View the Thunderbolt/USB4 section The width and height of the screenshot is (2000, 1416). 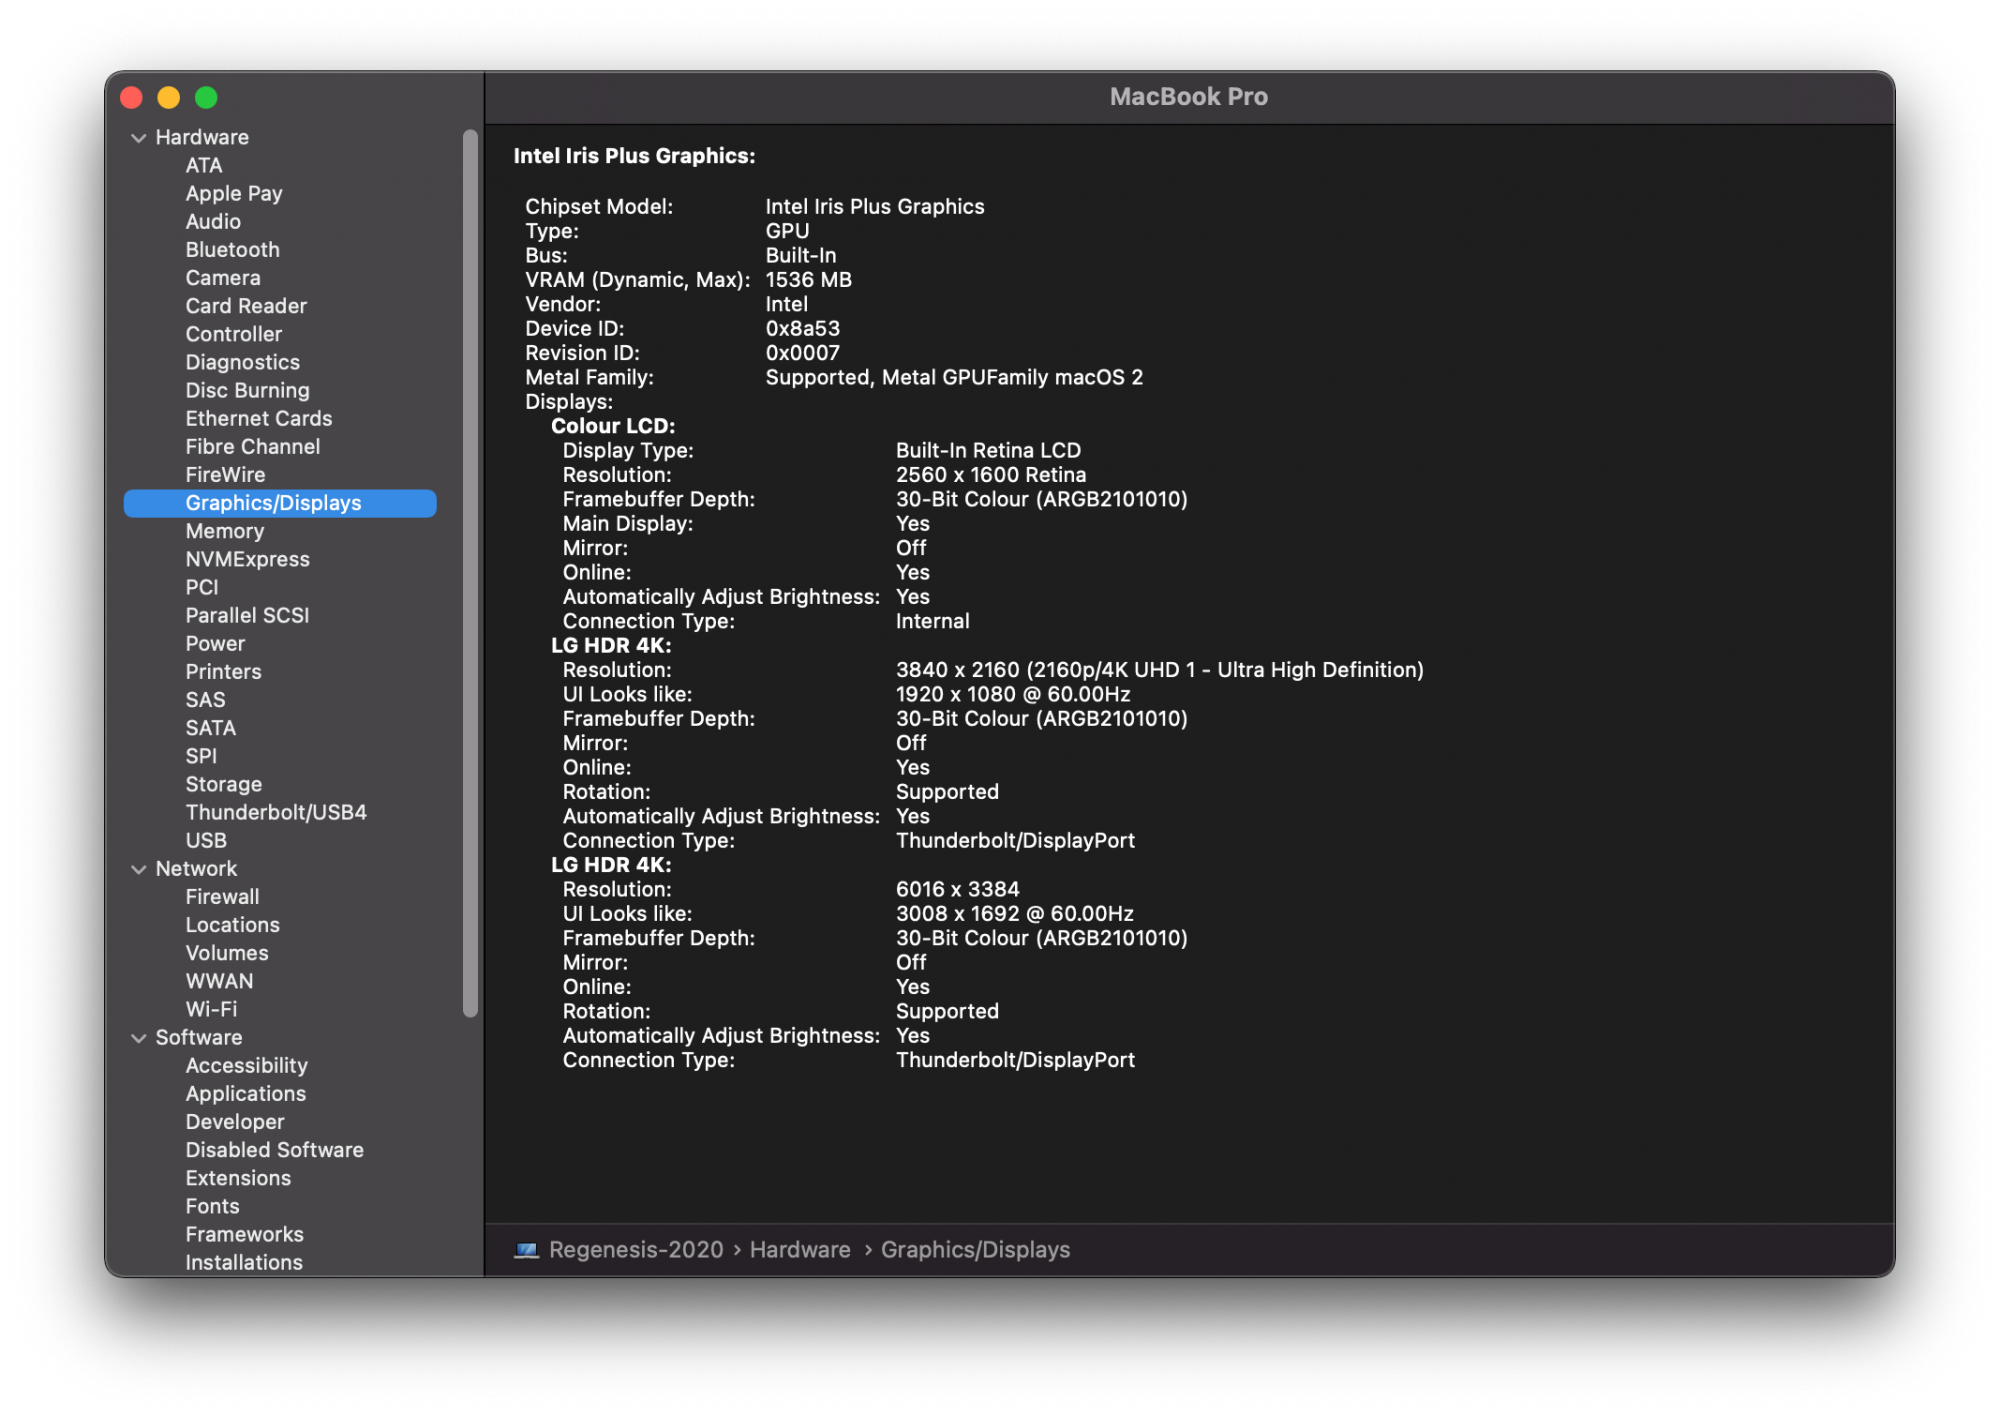point(276,811)
